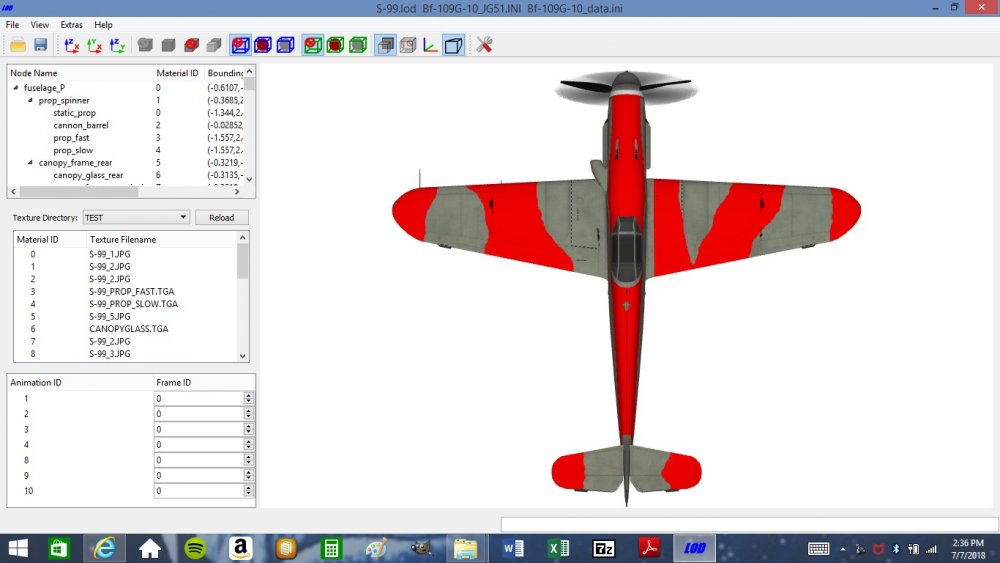Viewport: 1000px width, 563px height.
Task: Open the Help menu
Action: [103, 25]
